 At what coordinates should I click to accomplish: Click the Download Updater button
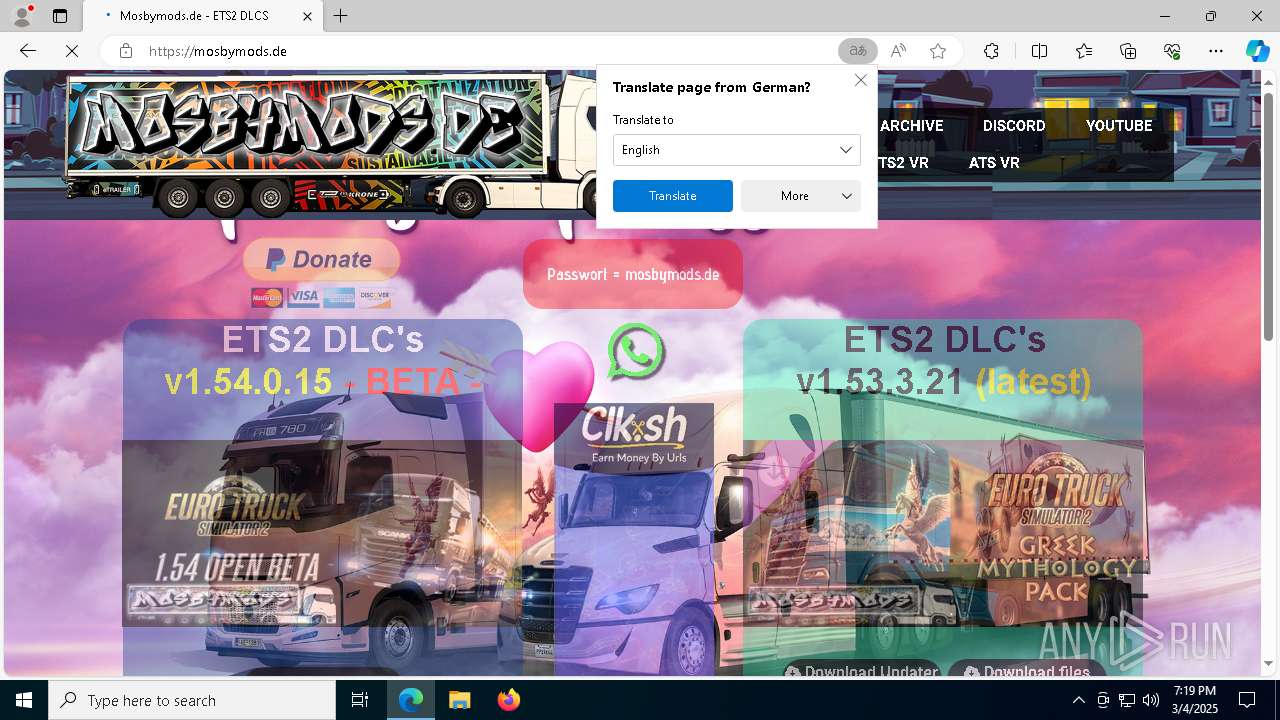click(862, 670)
